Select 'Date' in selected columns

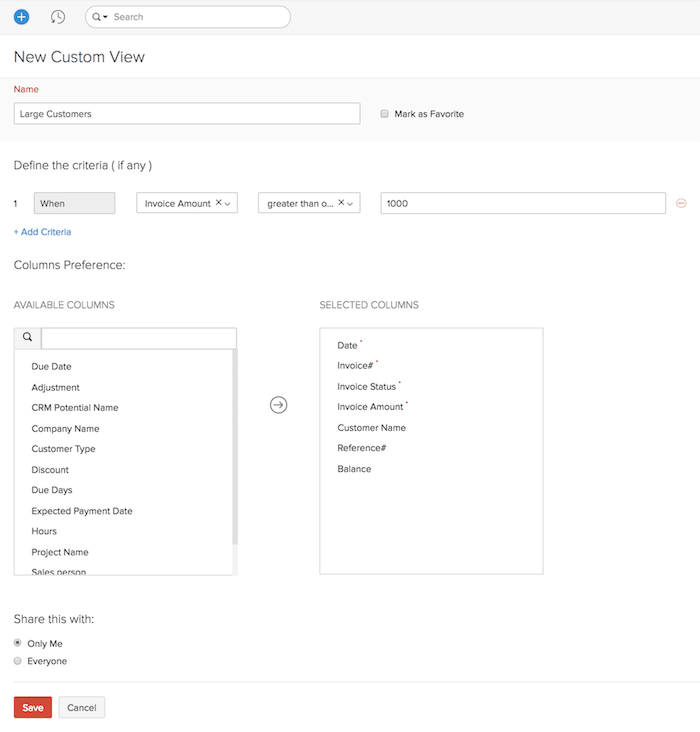(x=347, y=345)
